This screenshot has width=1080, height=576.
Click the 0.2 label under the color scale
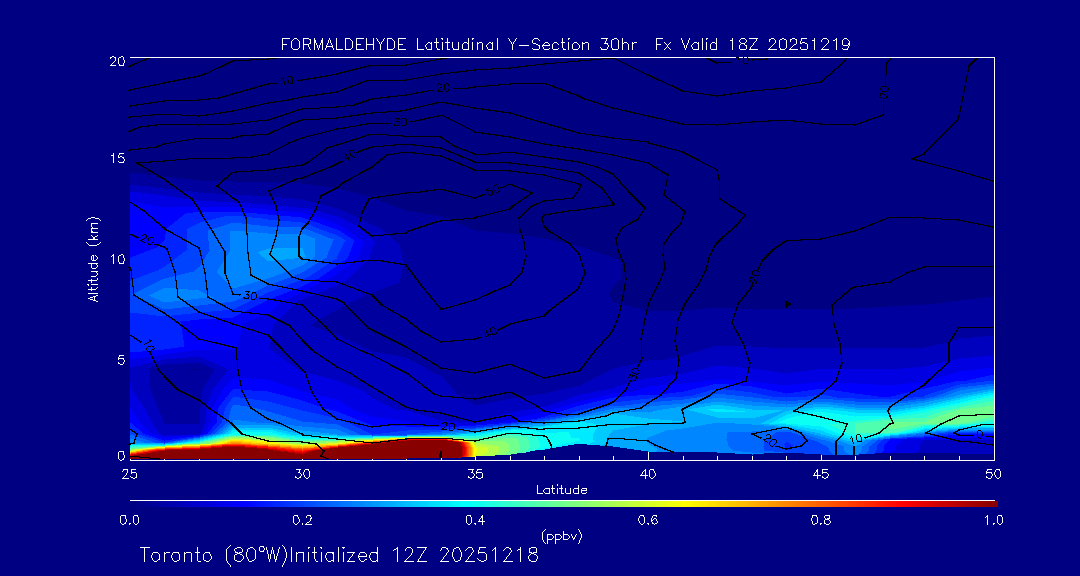302,520
